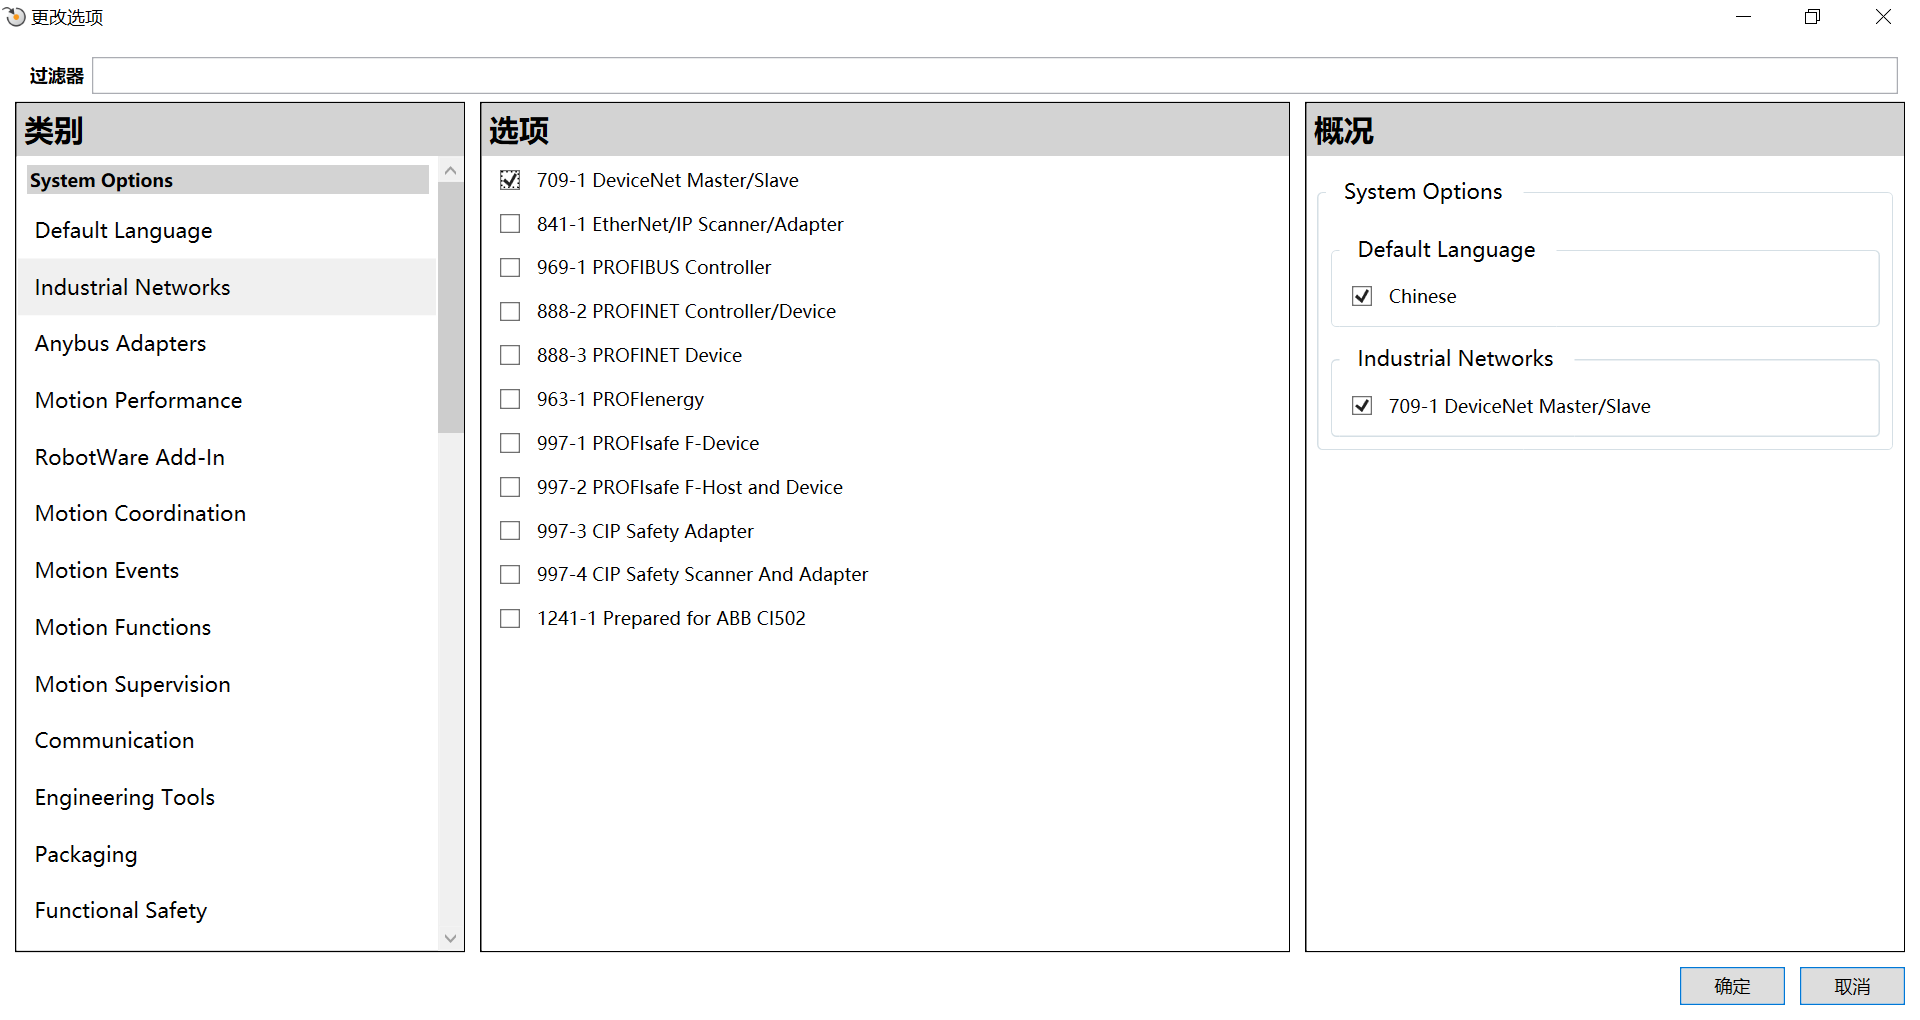This screenshot has width=1920, height=1020.
Task: Click the 确定 confirm button
Action: 1732,986
